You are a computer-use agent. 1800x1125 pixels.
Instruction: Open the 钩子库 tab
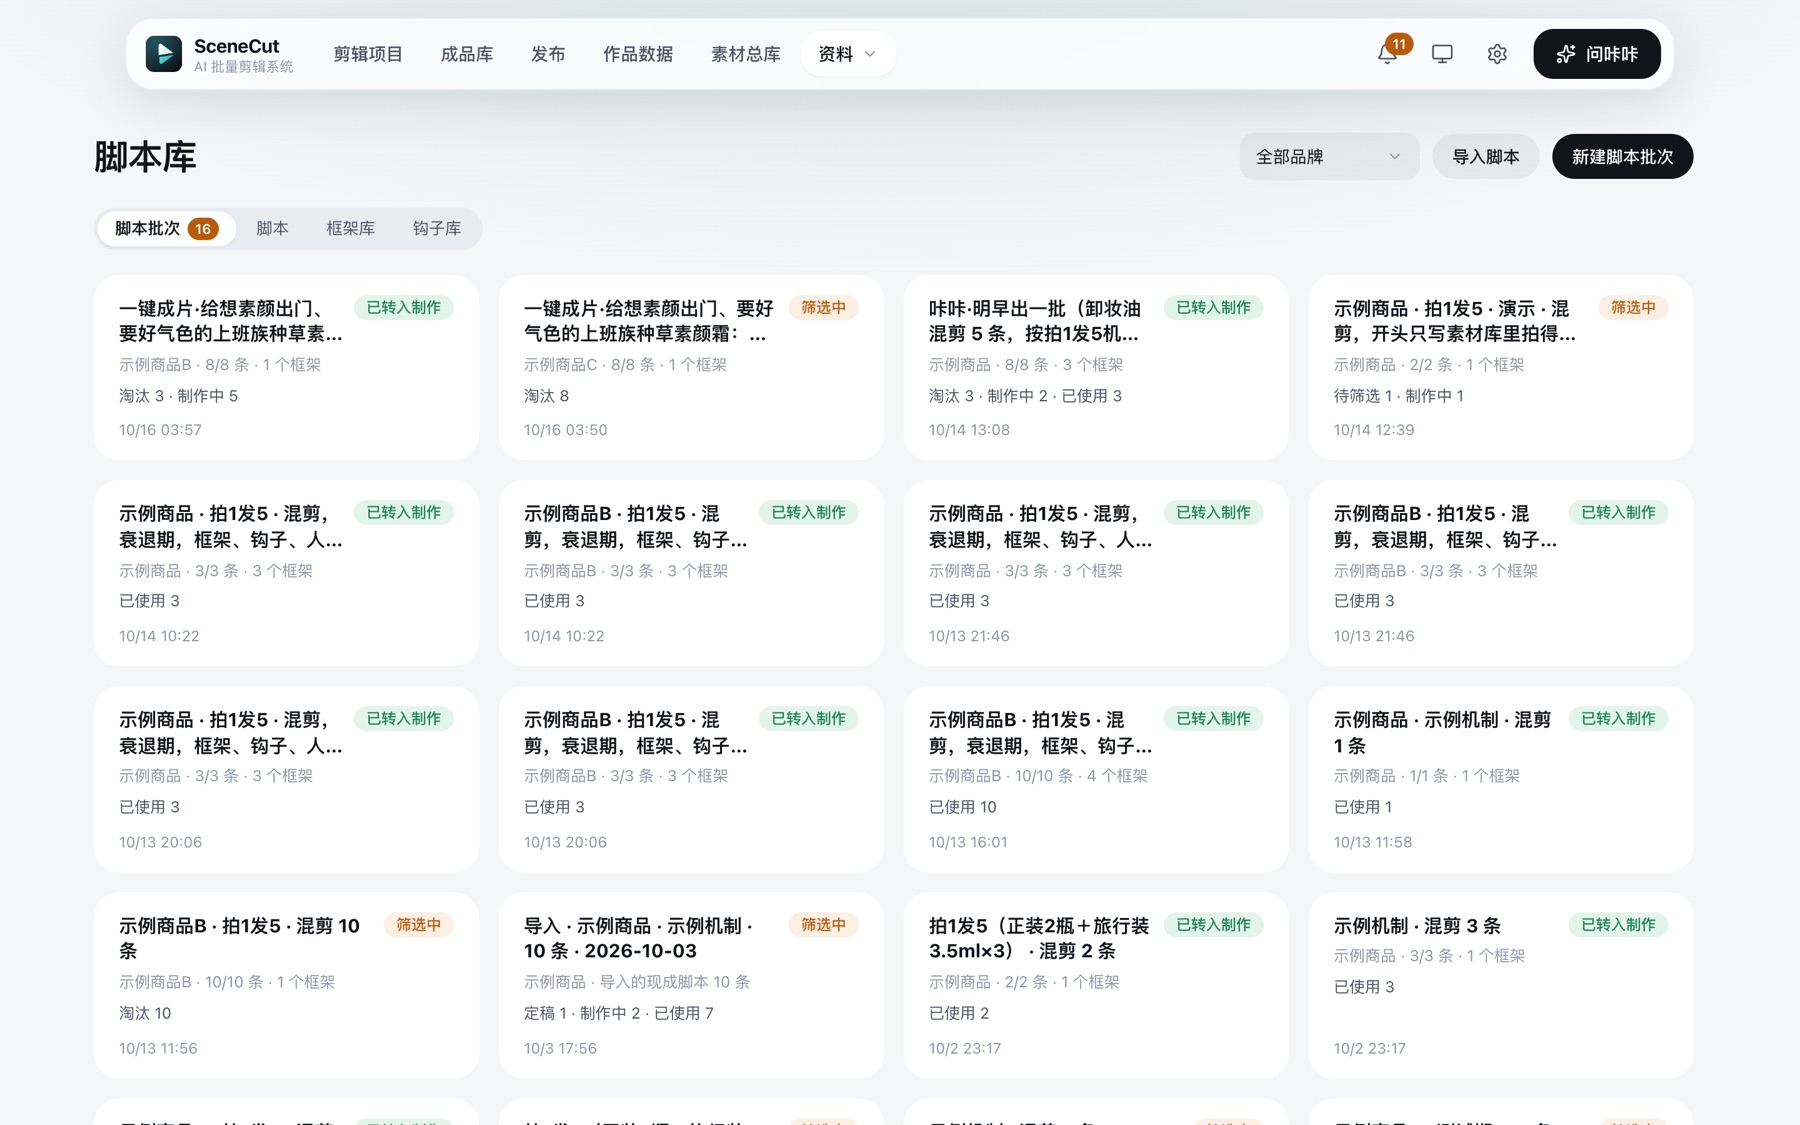(437, 228)
